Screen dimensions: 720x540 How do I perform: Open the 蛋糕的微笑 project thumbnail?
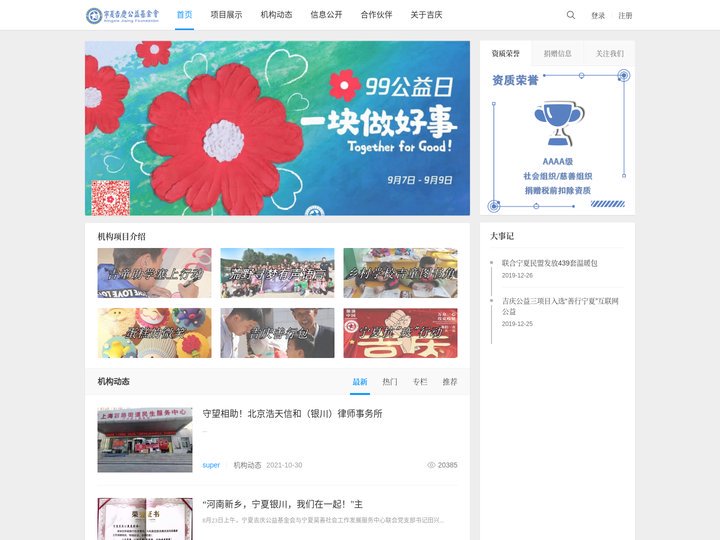click(154, 333)
